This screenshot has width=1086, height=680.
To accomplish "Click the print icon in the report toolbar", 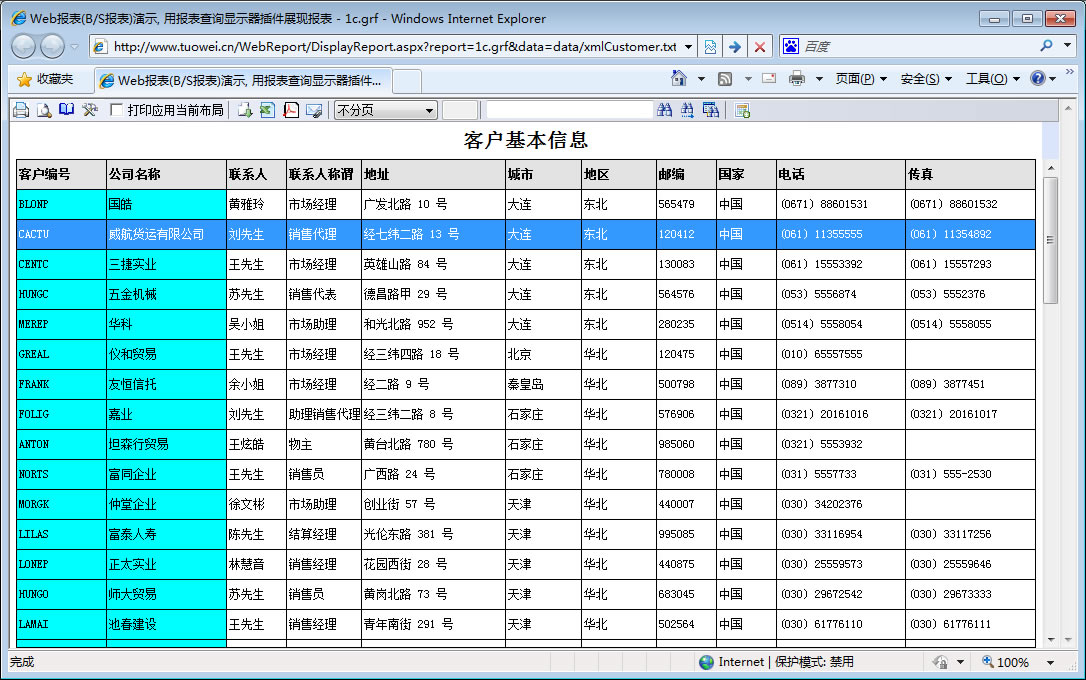I will pos(21,110).
